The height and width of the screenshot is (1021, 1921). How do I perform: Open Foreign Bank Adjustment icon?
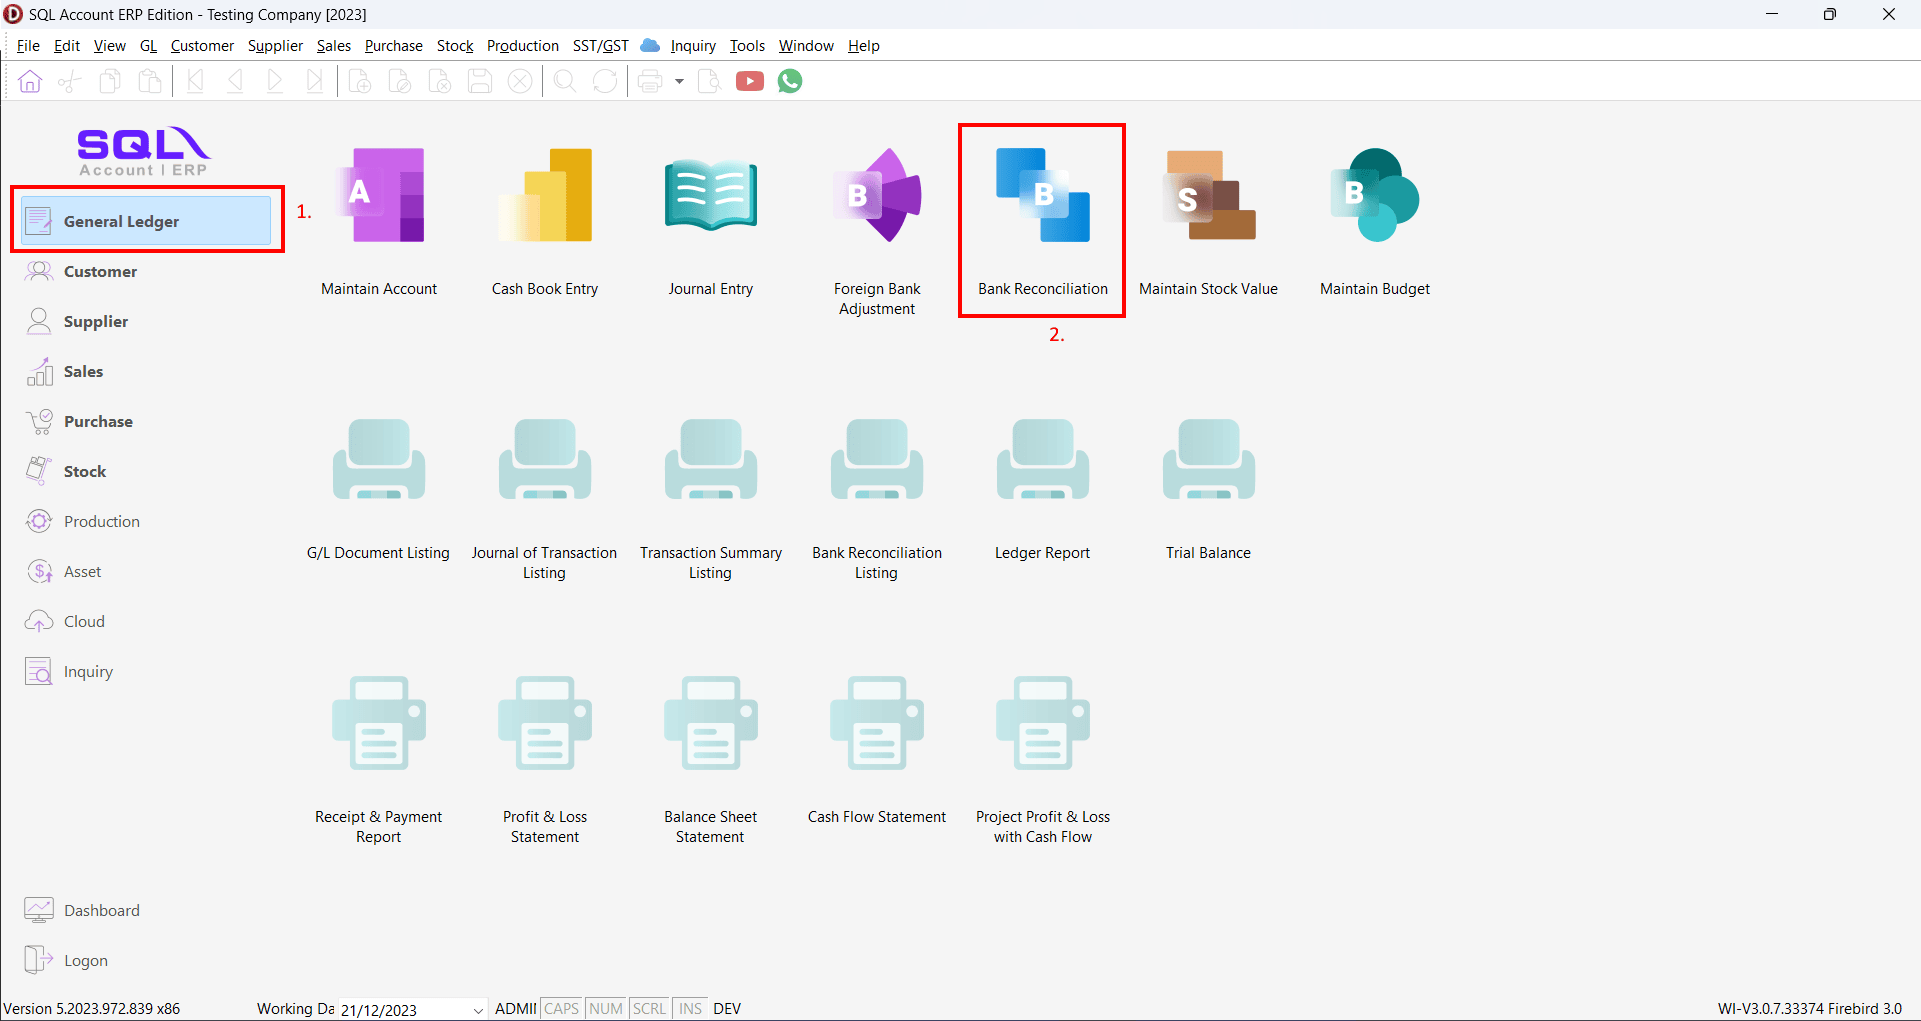[877, 196]
